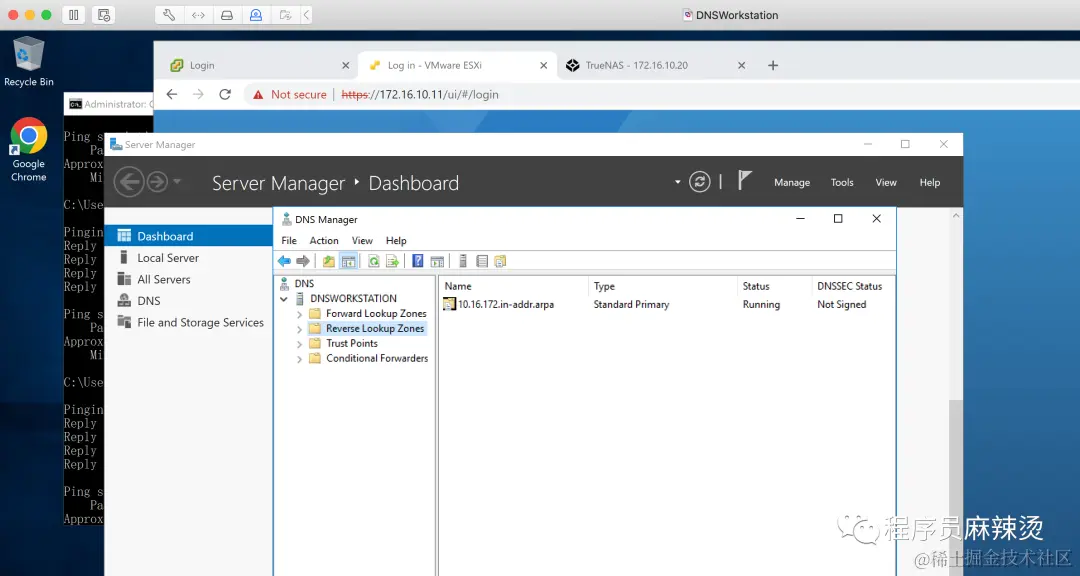Click the Refresh icon in DNS Manager toolbar
The height and width of the screenshot is (576, 1080).
click(373, 261)
